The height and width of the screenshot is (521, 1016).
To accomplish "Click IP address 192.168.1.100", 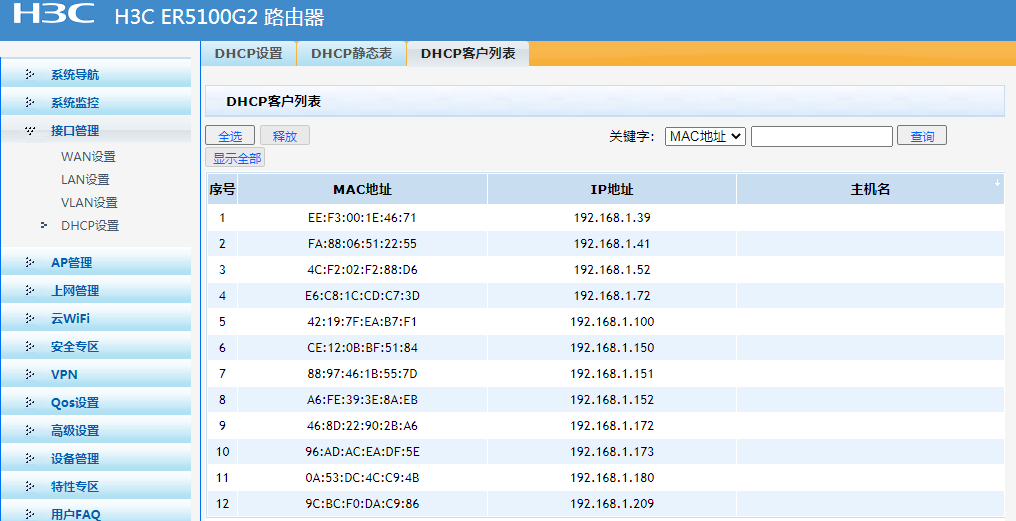I will (x=612, y=321).
